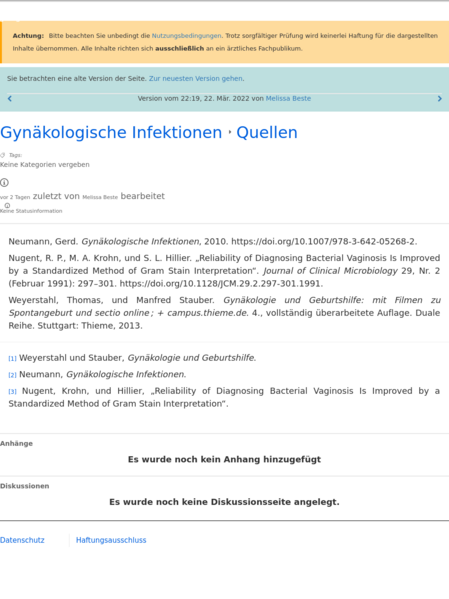449x599 pixels.
Task: Go to previous version arrow
Action: coord(10,99)
